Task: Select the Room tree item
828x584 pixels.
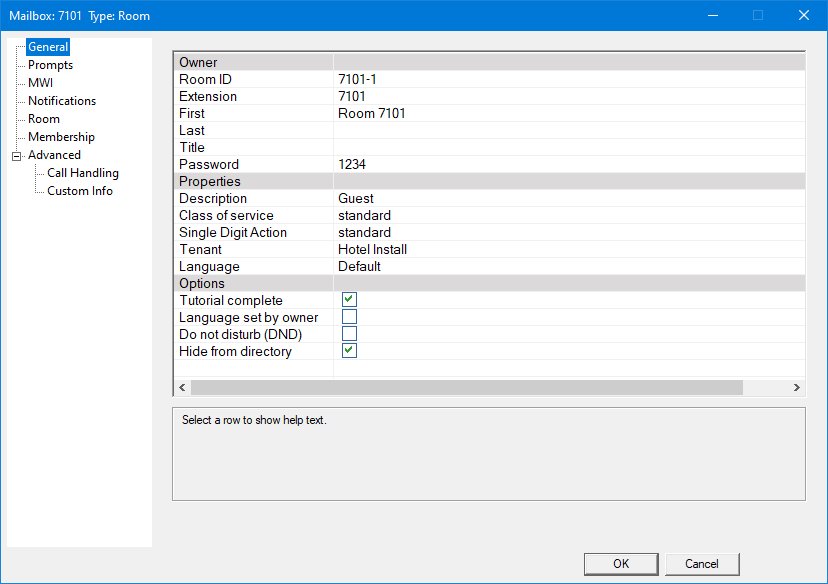Action: pyautogui.click(x=44, y=119)
